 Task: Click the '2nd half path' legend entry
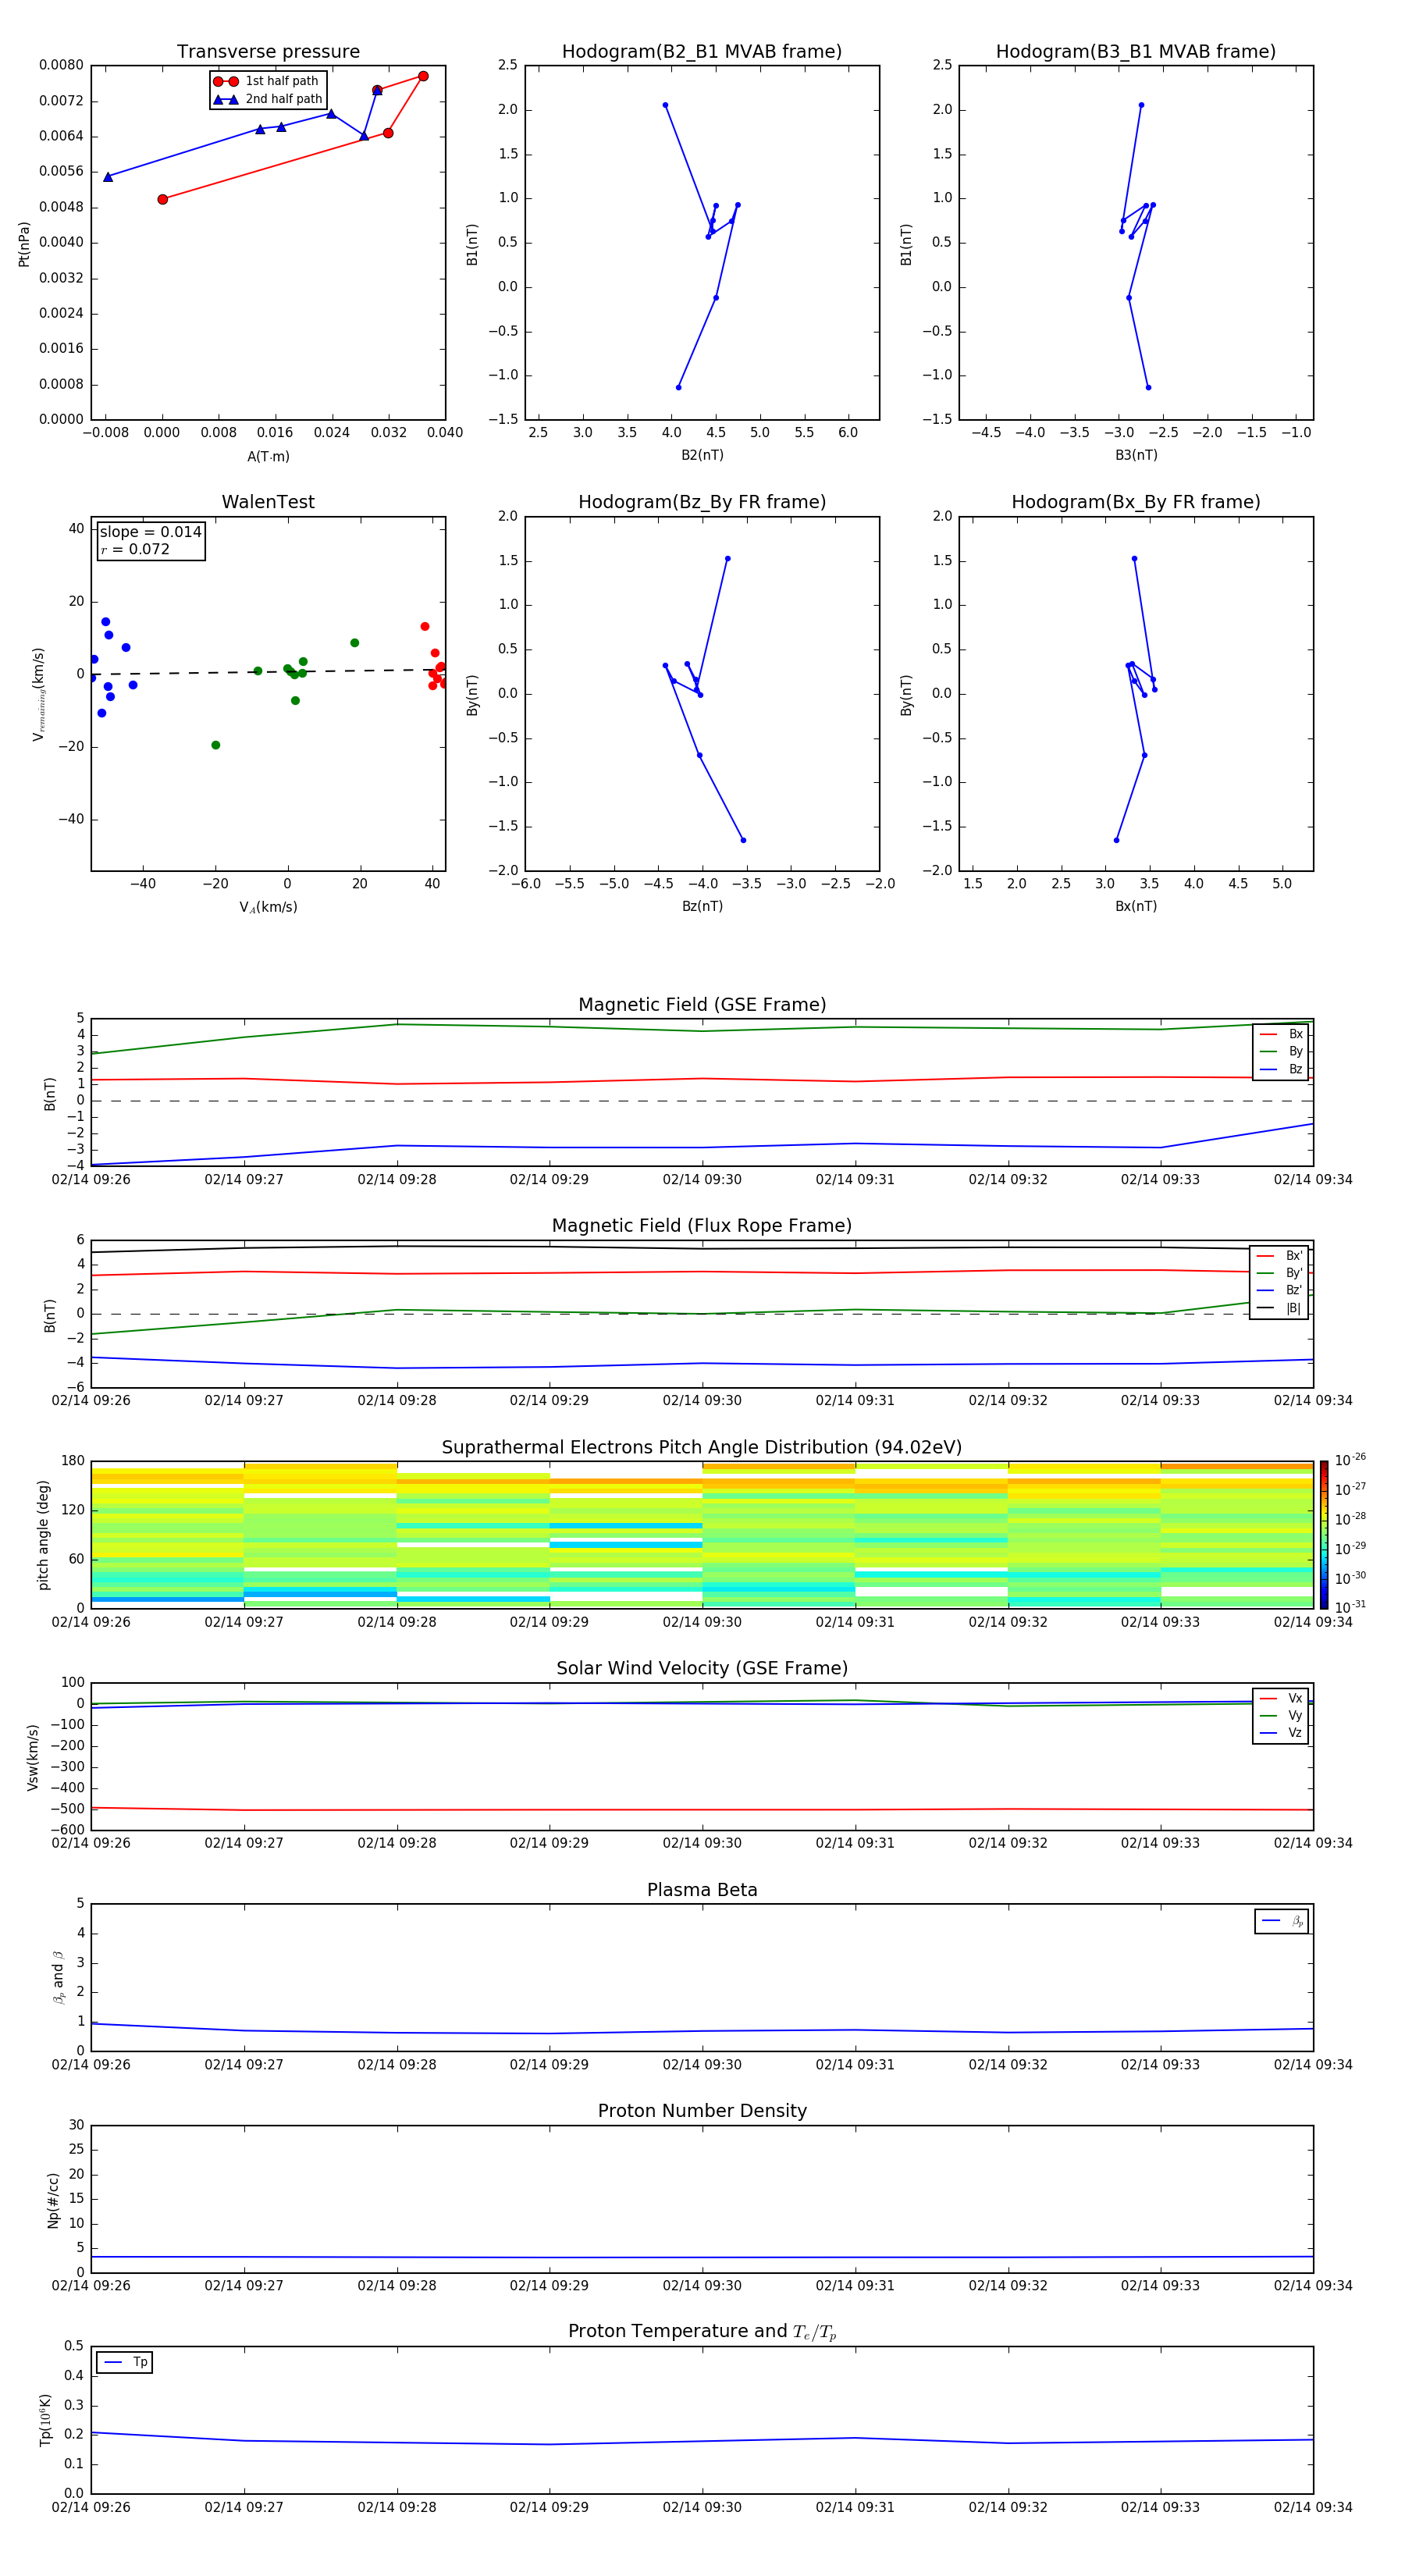click(x=267, y=99)
